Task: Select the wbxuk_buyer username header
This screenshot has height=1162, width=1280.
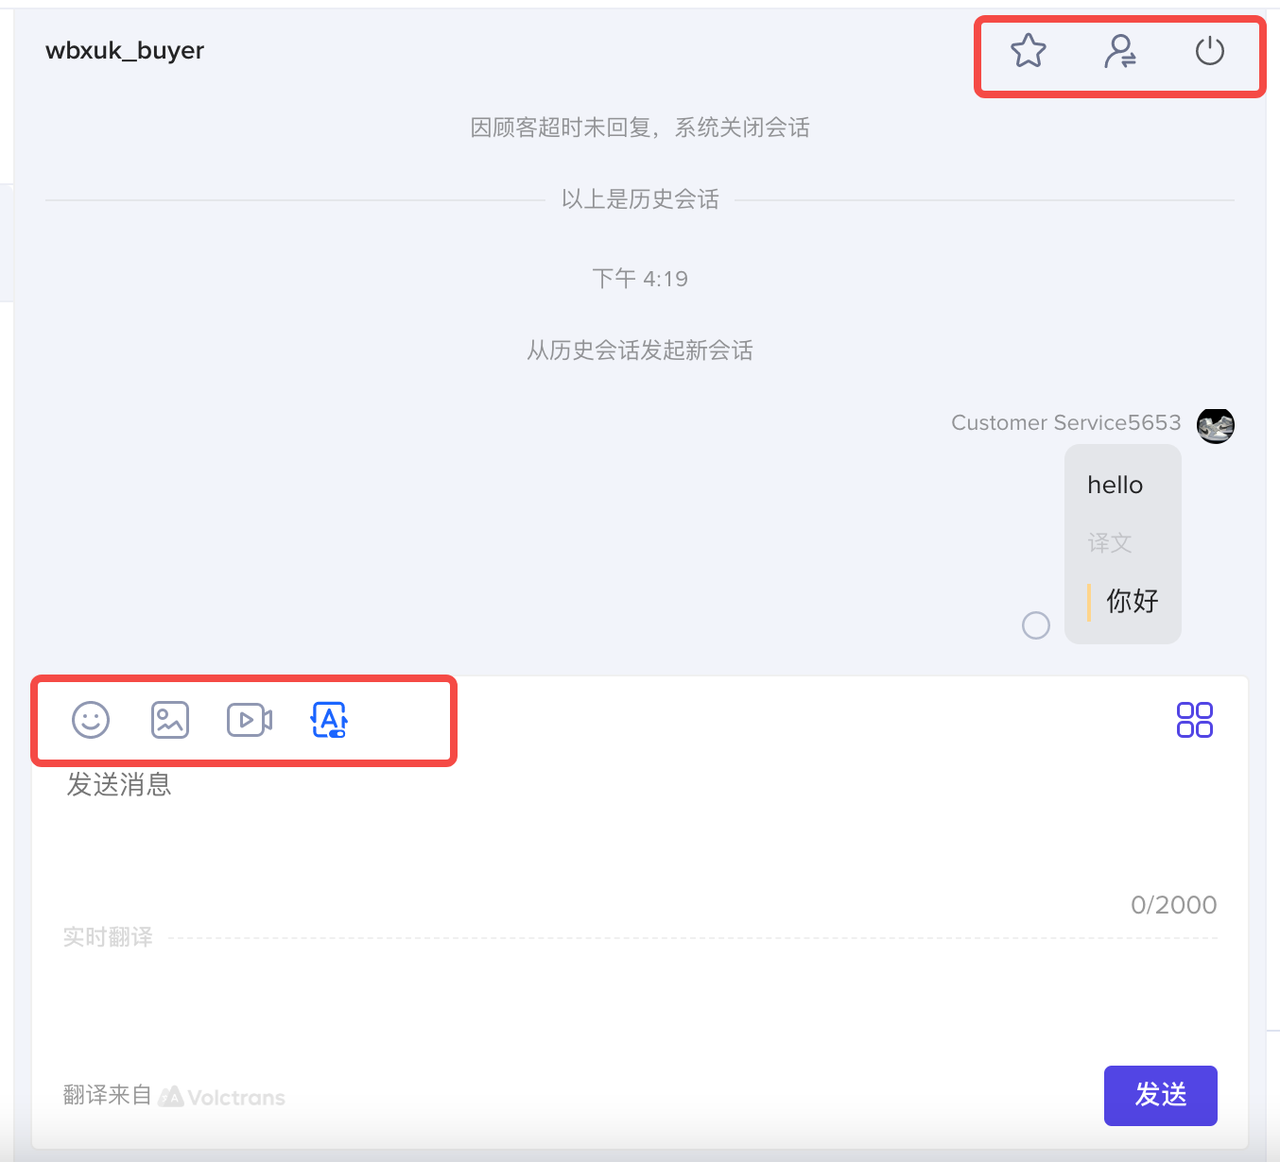Action: pyautogui.click(x=125, y=51)
